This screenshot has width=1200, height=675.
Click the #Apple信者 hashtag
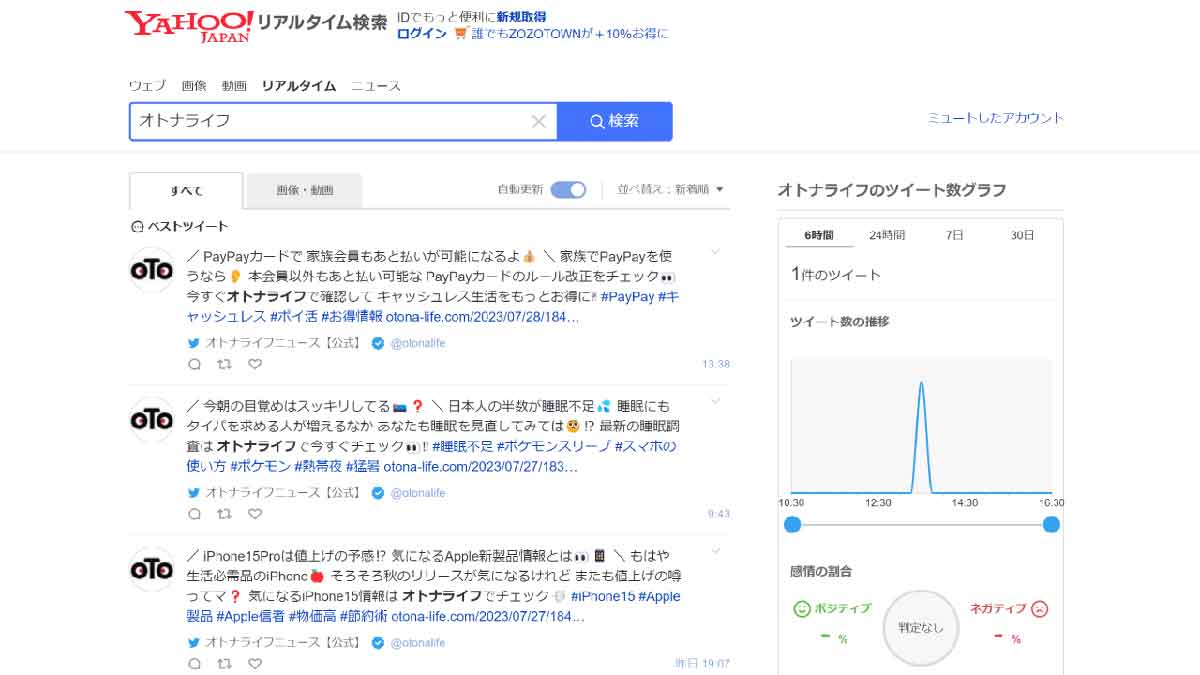pyautogui.click(x=251, y=616)
